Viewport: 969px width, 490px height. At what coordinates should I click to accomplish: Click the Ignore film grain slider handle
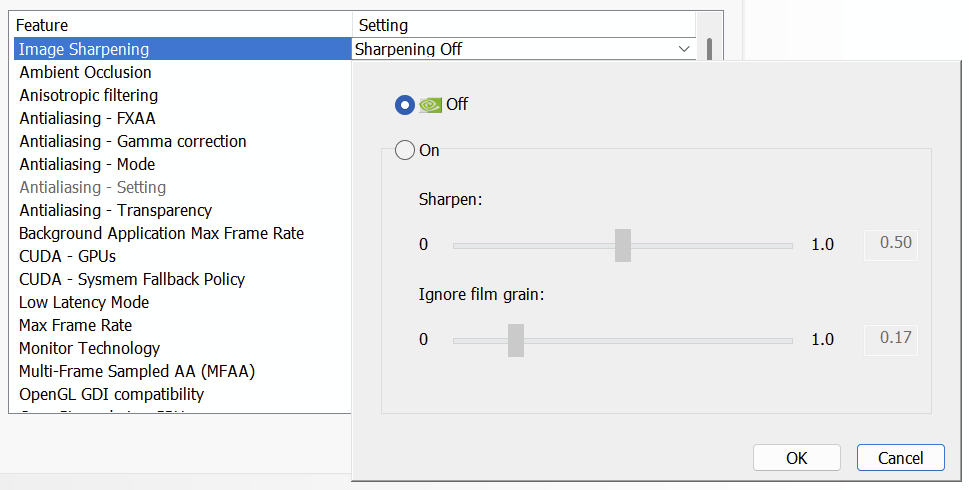pyautogui.click(x=516, y=340)
